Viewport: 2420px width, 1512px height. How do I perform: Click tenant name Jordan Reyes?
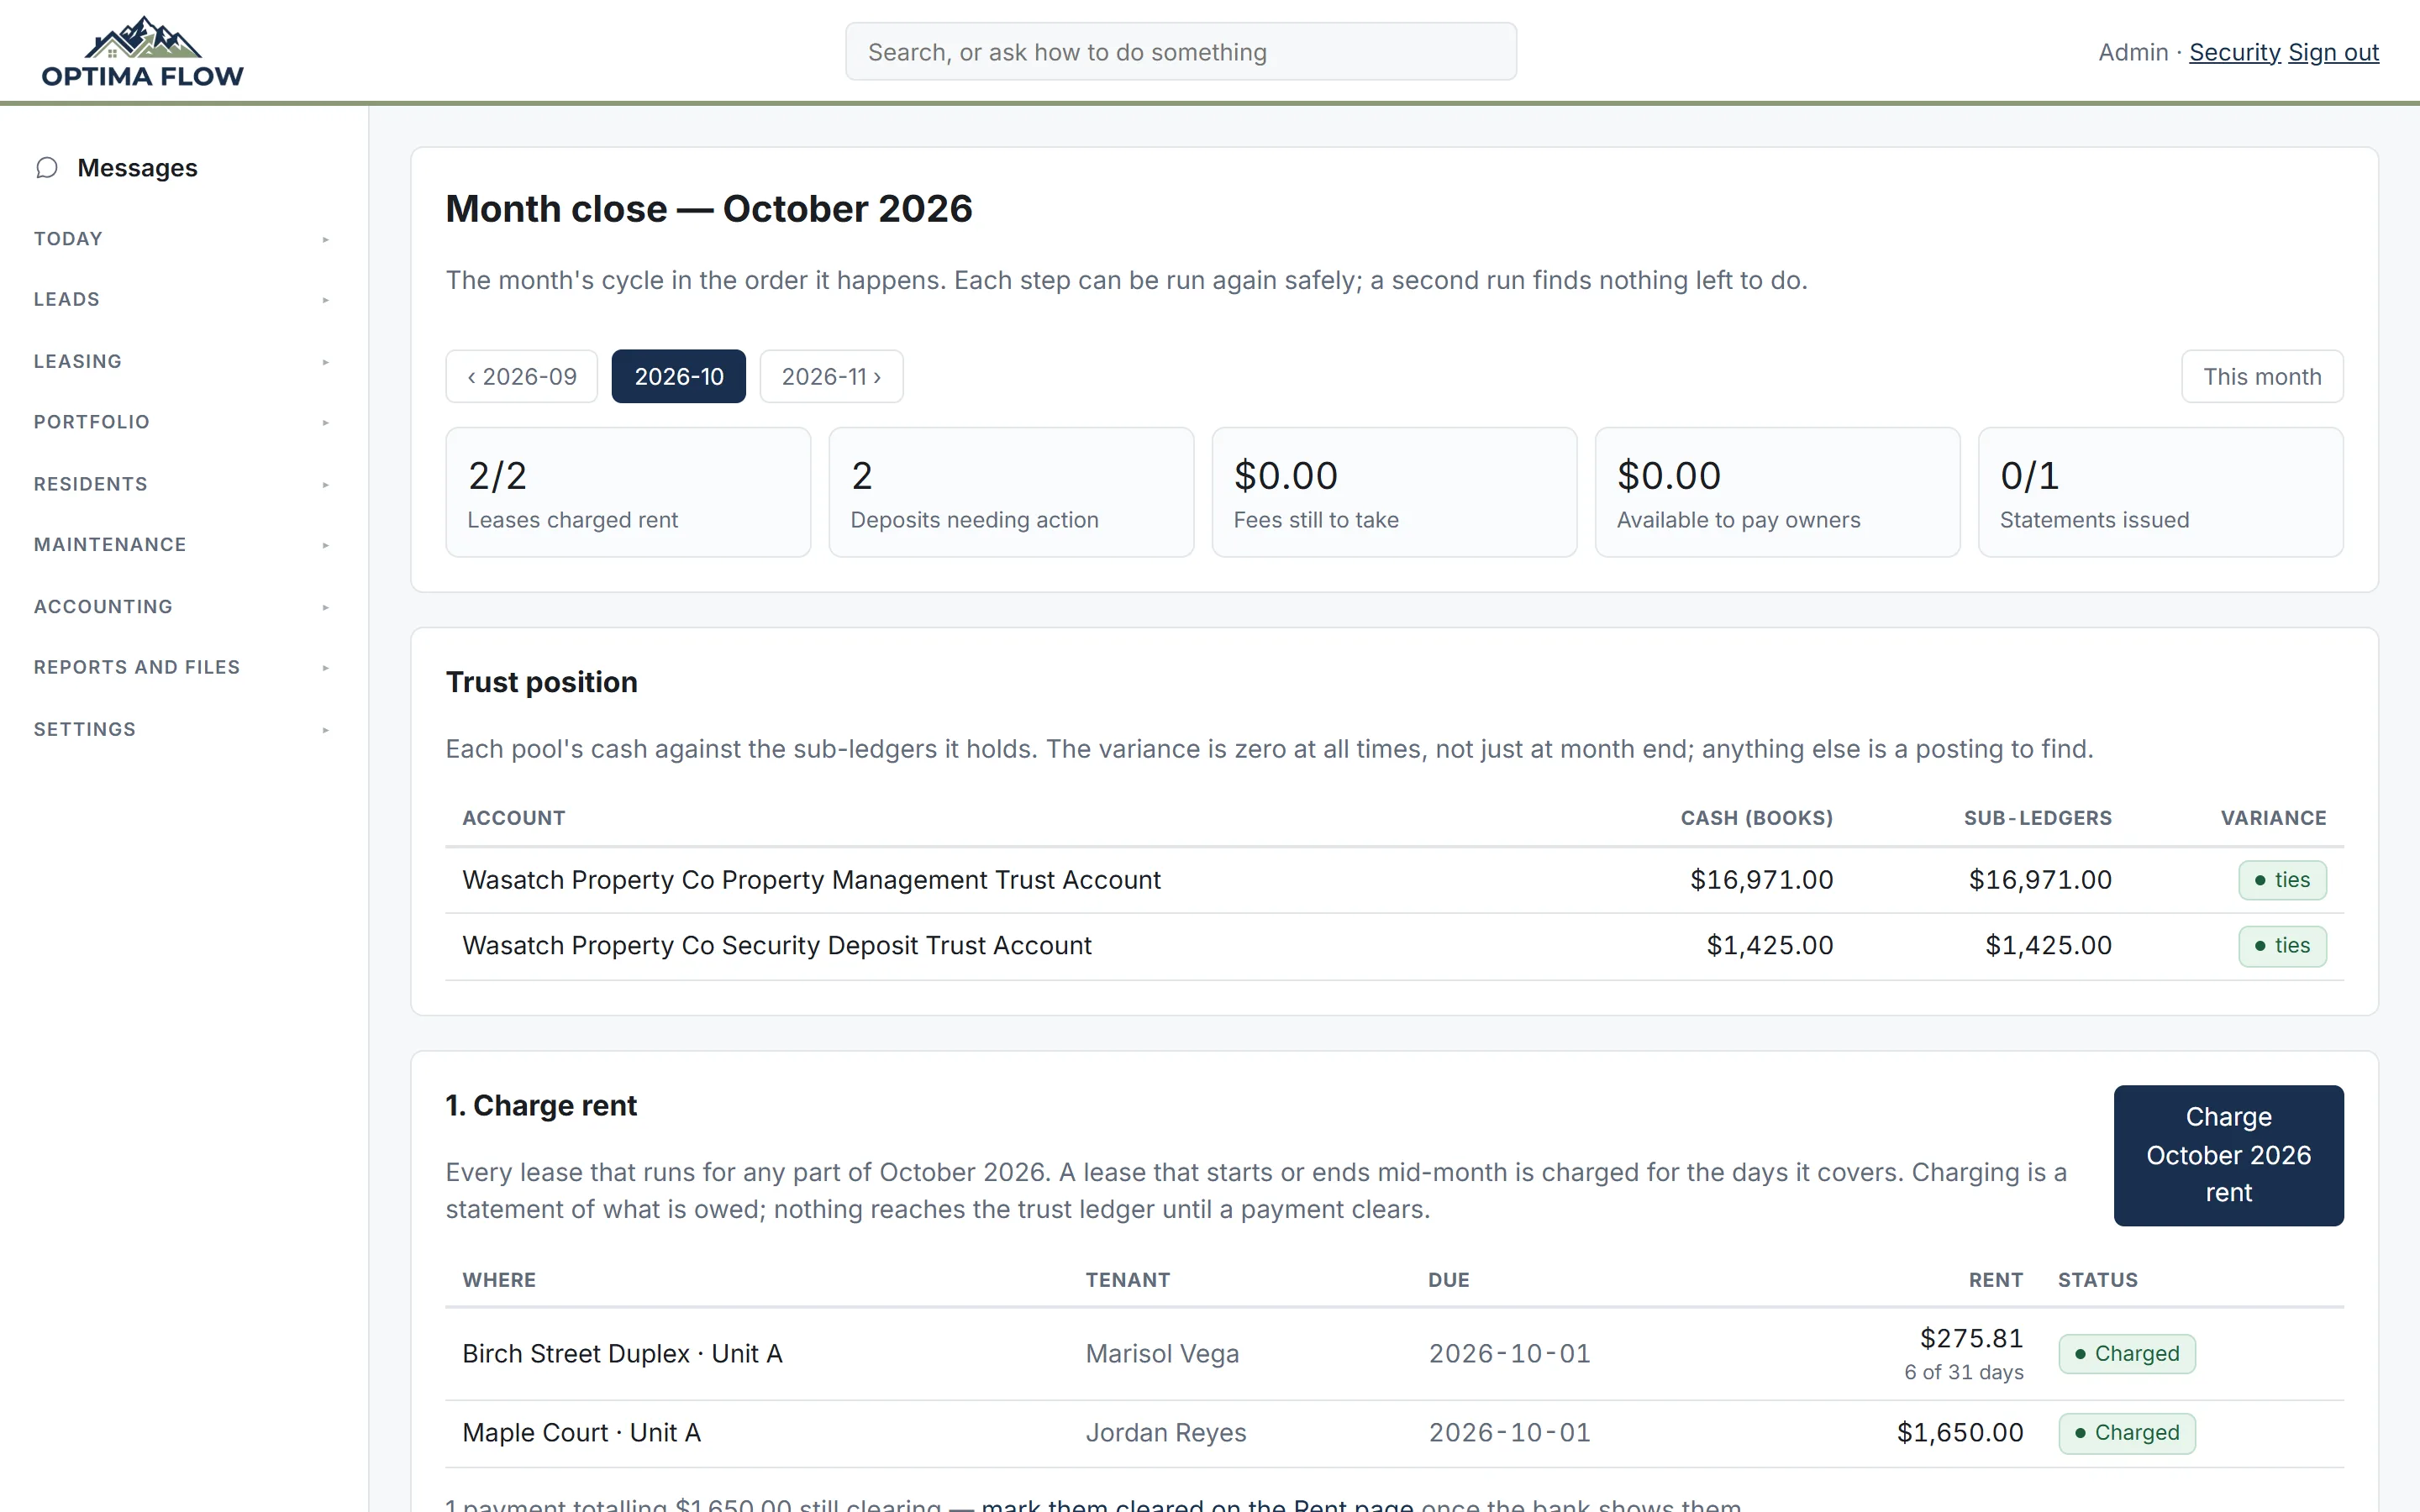point(1166,1433)
